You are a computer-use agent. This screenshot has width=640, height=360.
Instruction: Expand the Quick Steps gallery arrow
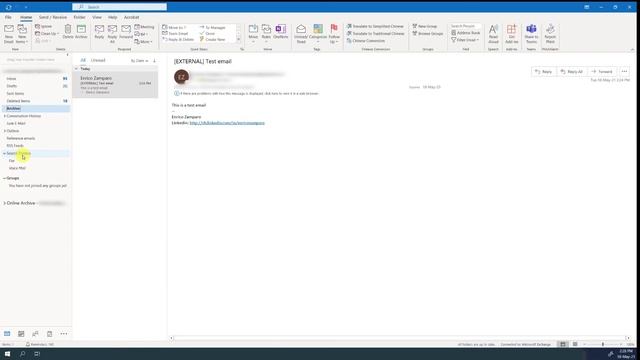click(239, 40)
